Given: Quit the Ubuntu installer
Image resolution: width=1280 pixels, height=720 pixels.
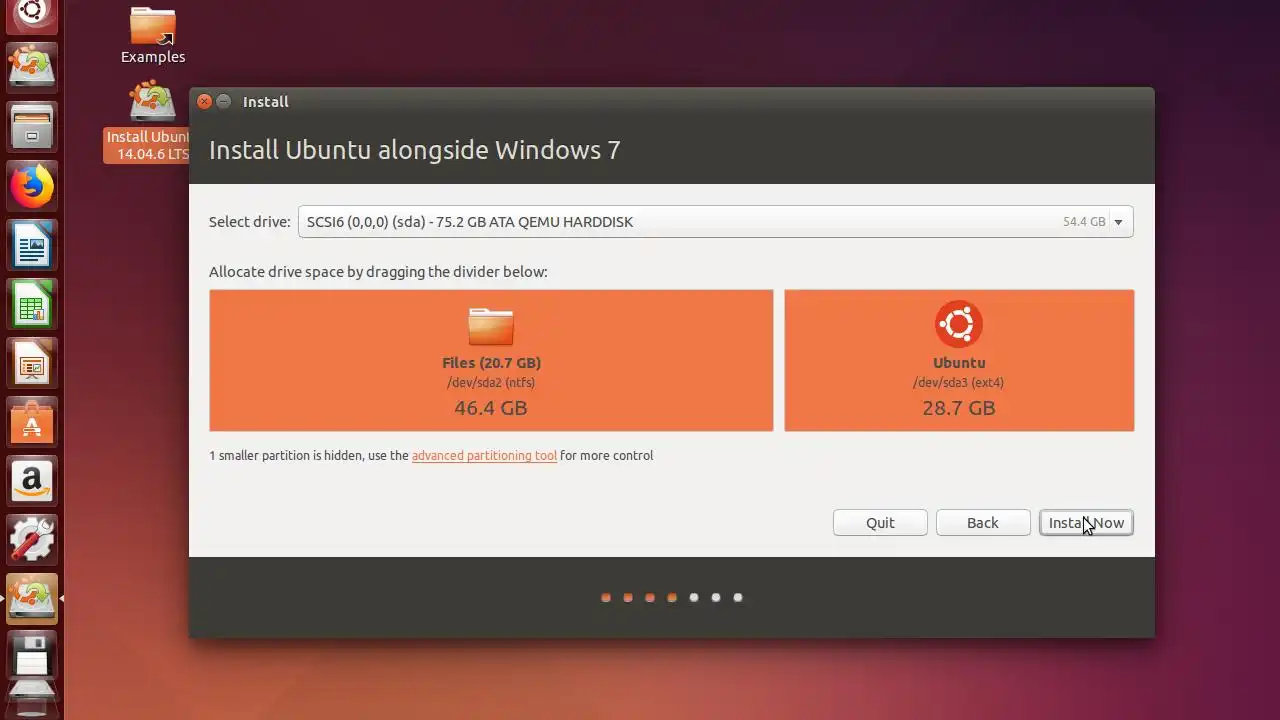Looking at the screenshot, I should point(880,523).
